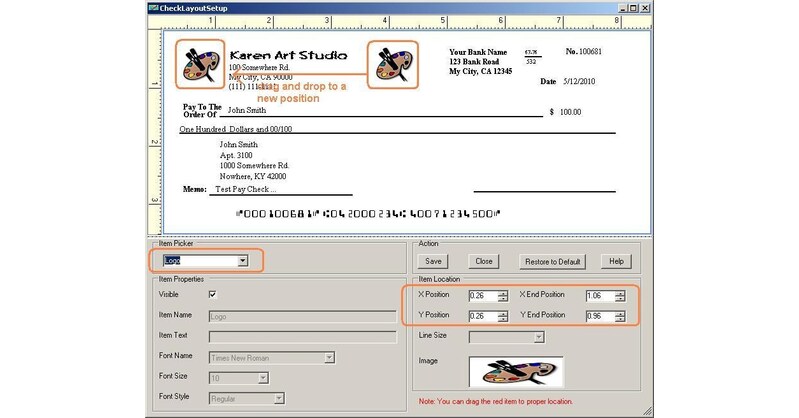Open Help from the Action panel
This screenshot has width=799, height=418.
(617, 261)
